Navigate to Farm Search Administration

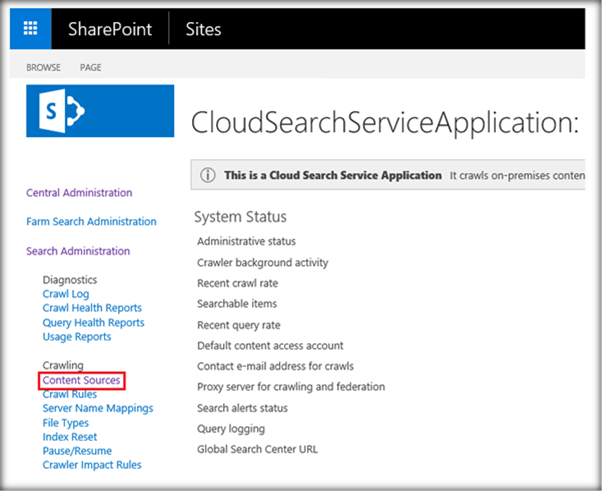(91, 222)
